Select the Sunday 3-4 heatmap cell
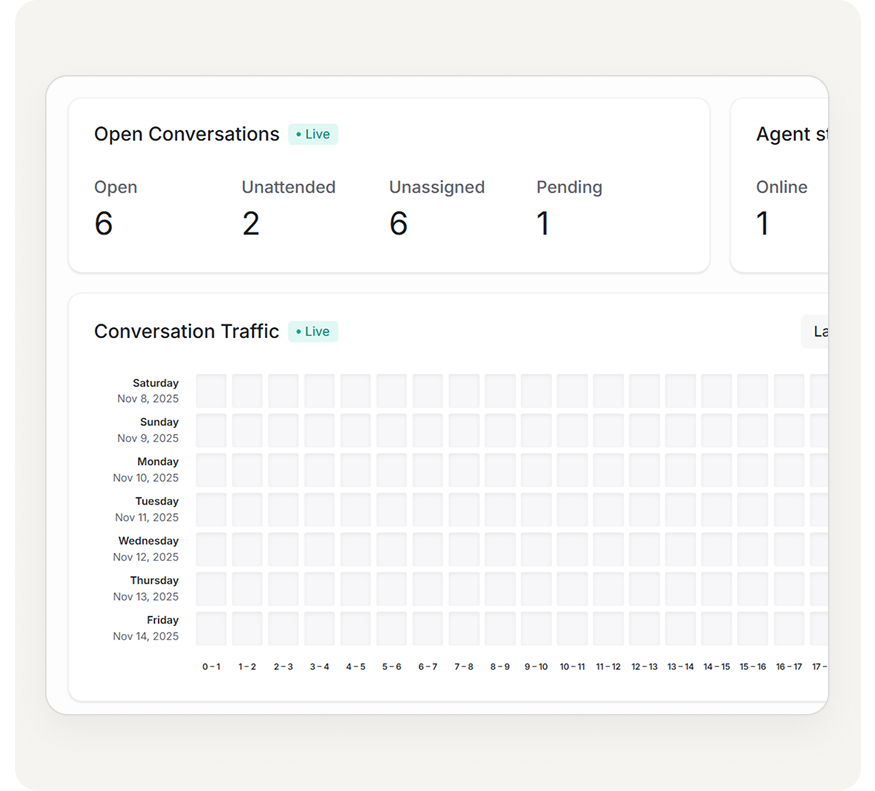This screenshot has height=791, width=875. tap(319, 431)
